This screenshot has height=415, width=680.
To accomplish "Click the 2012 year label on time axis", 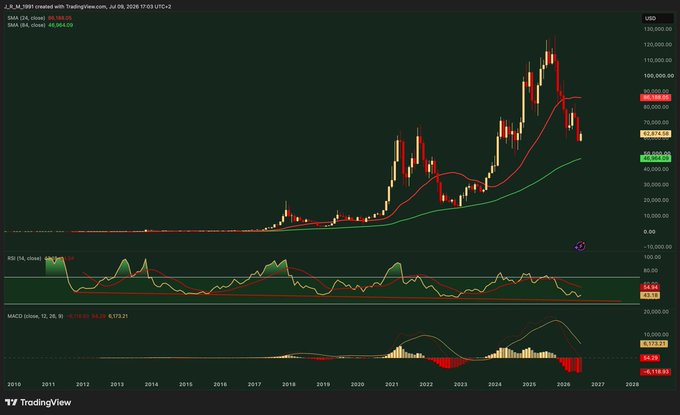I will tap(83, 384).
